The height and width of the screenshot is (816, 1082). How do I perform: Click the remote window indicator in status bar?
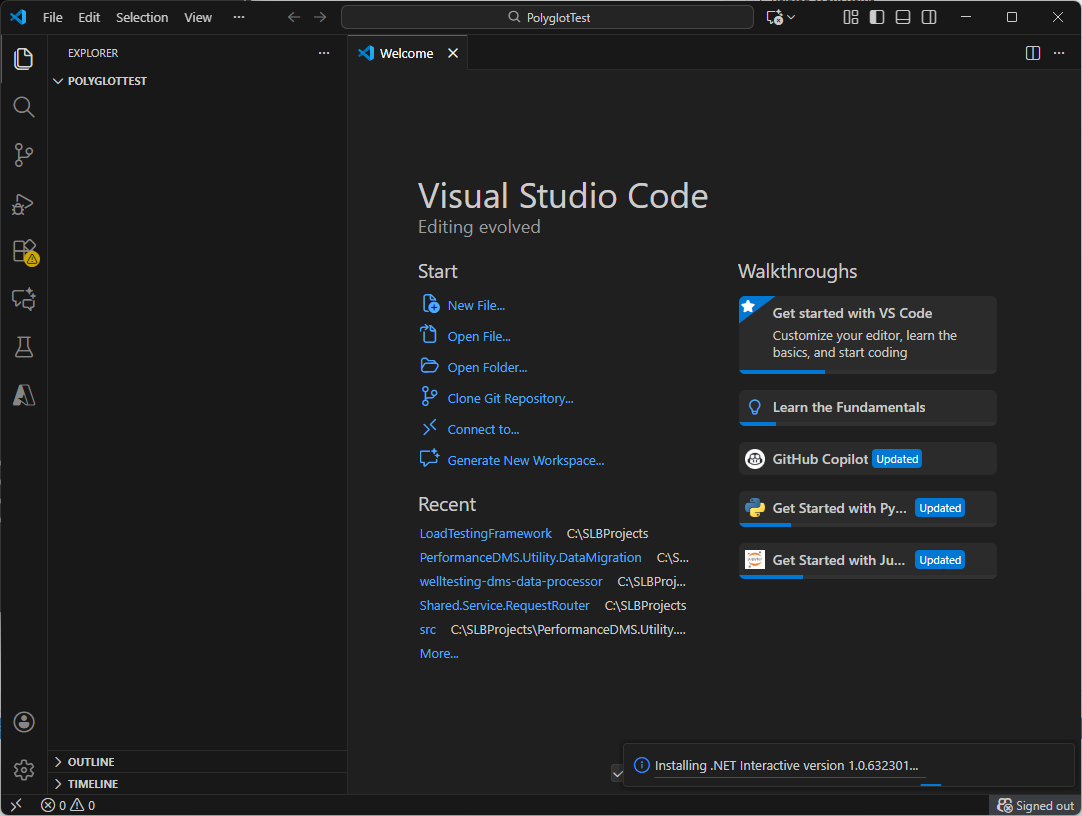pyautogui.click(x=16, y=805)
